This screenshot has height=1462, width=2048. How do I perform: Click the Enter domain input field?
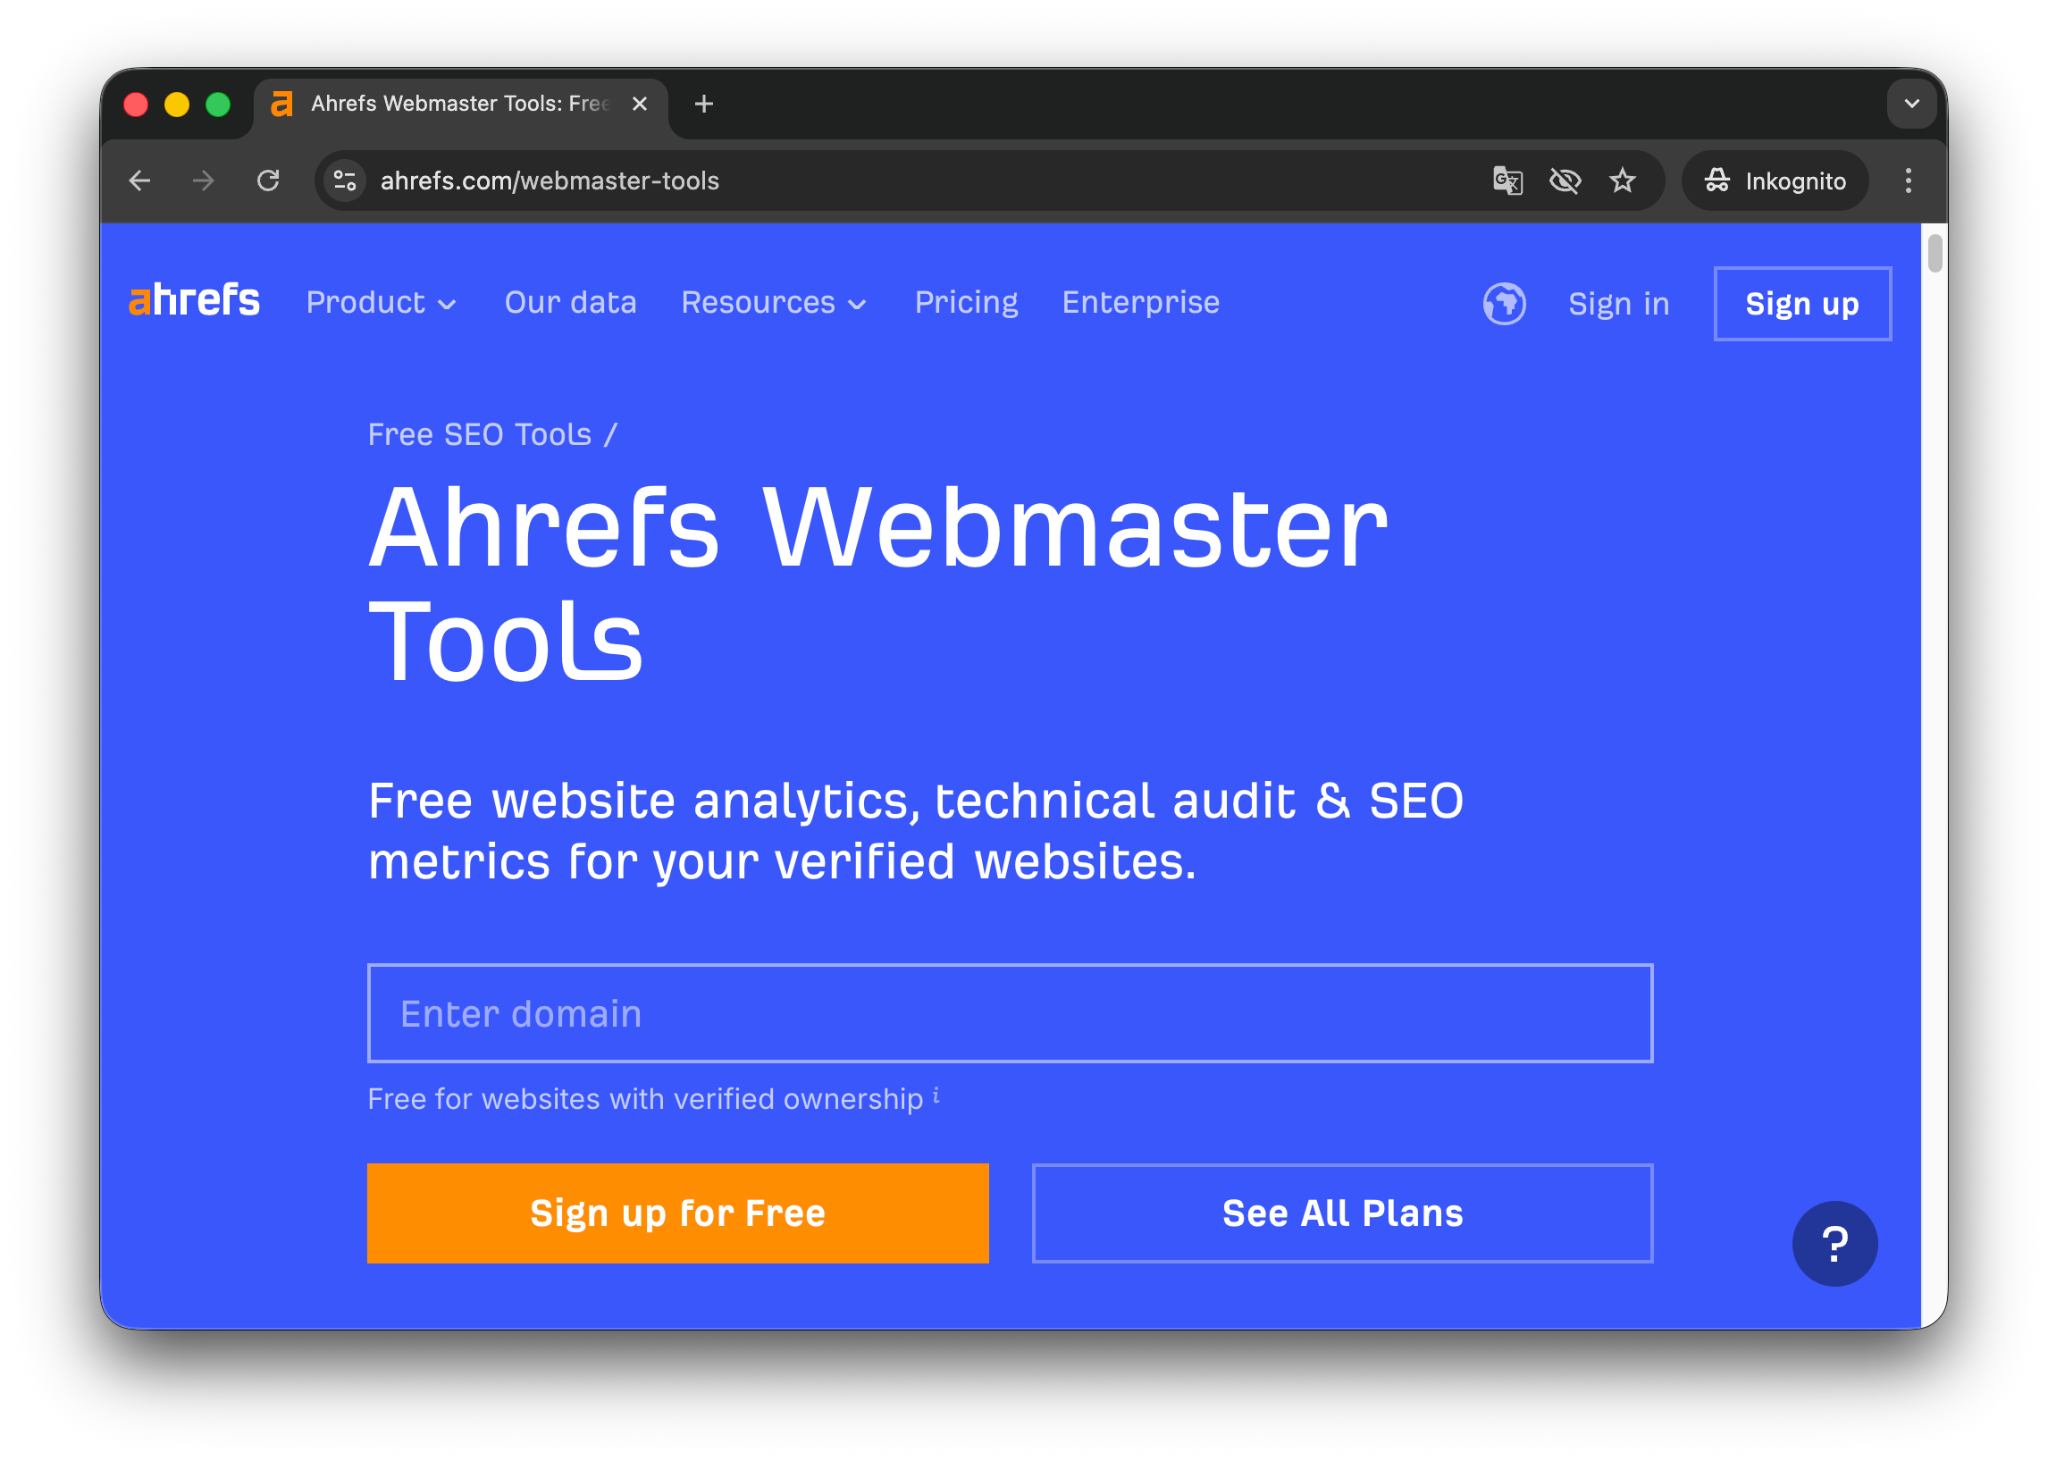1009,1013
